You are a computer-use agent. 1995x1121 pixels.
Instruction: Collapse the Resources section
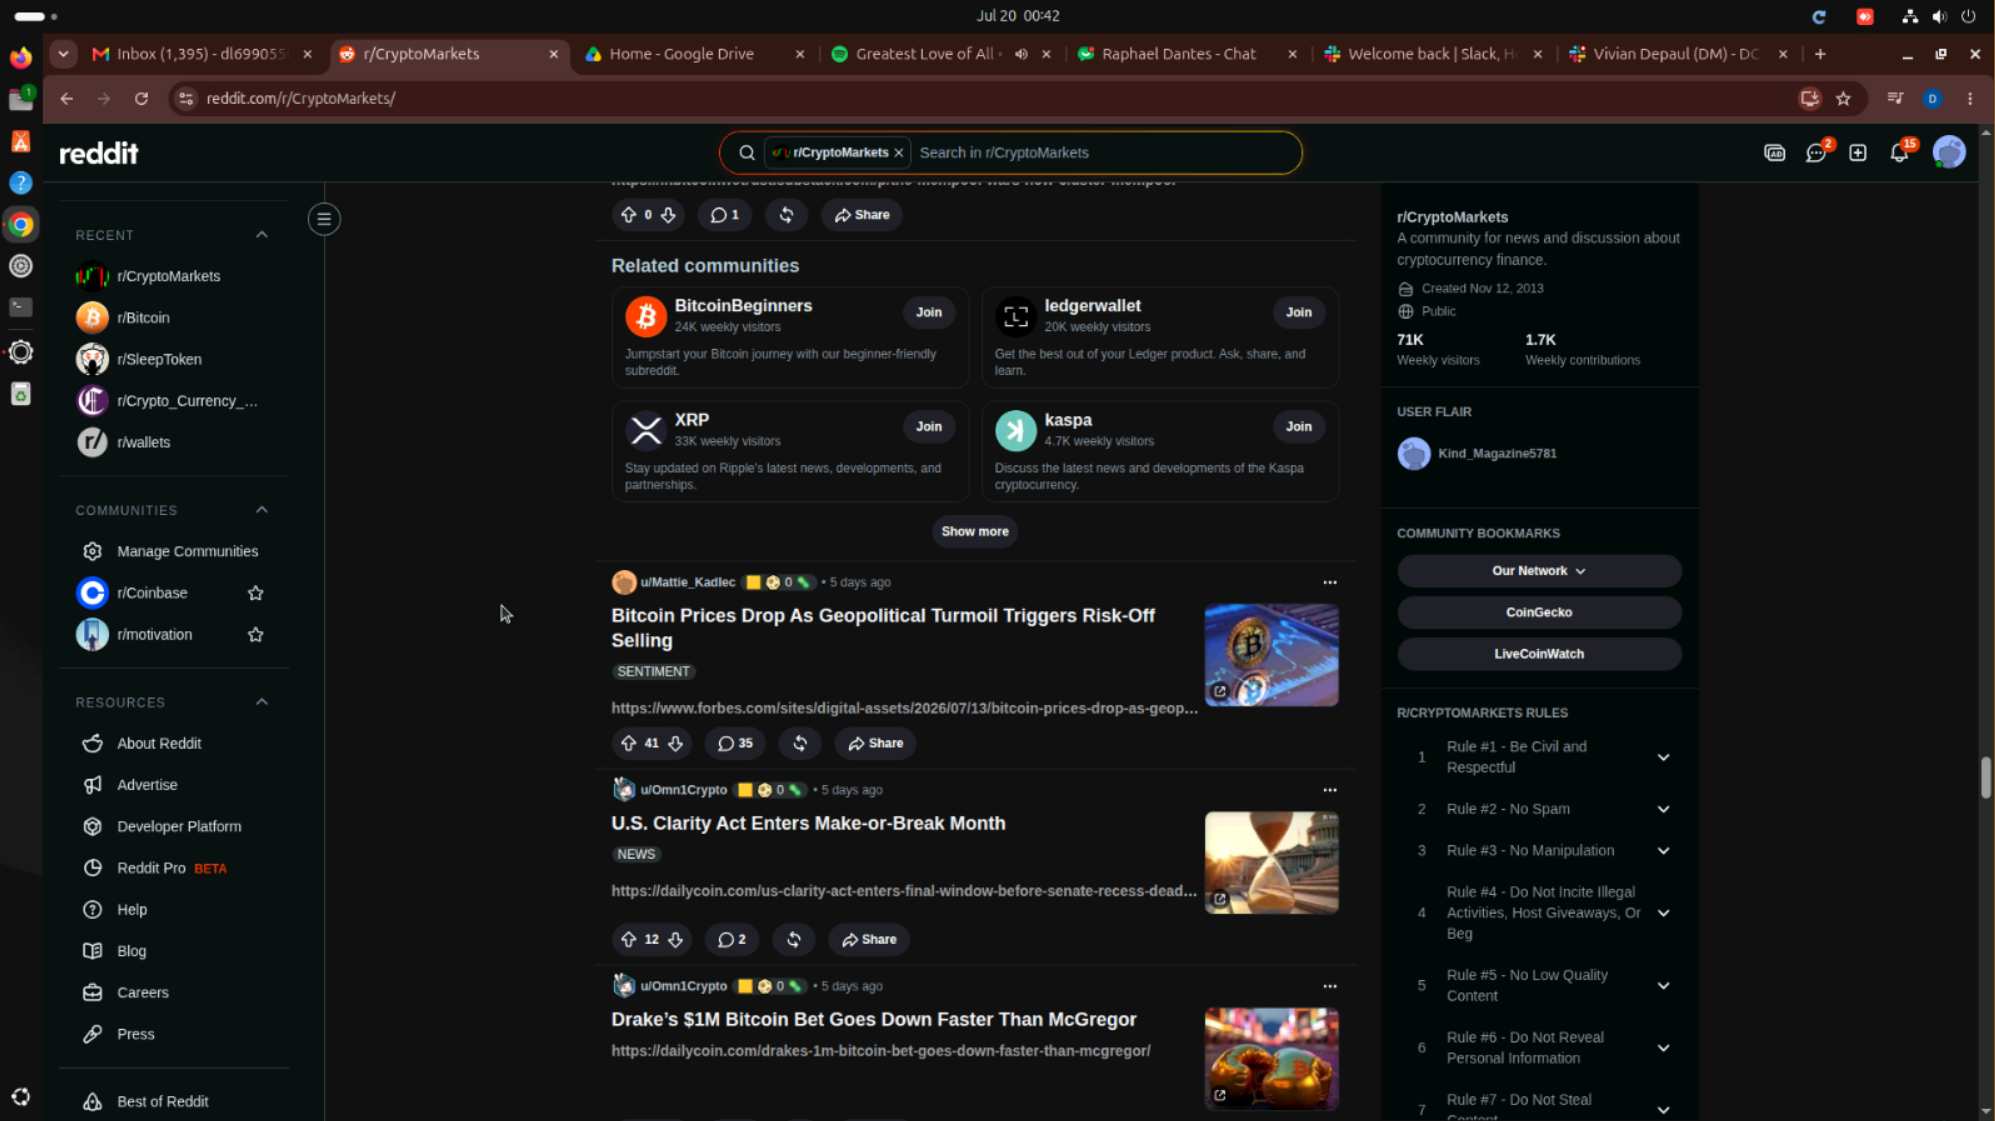coord(261,702)
